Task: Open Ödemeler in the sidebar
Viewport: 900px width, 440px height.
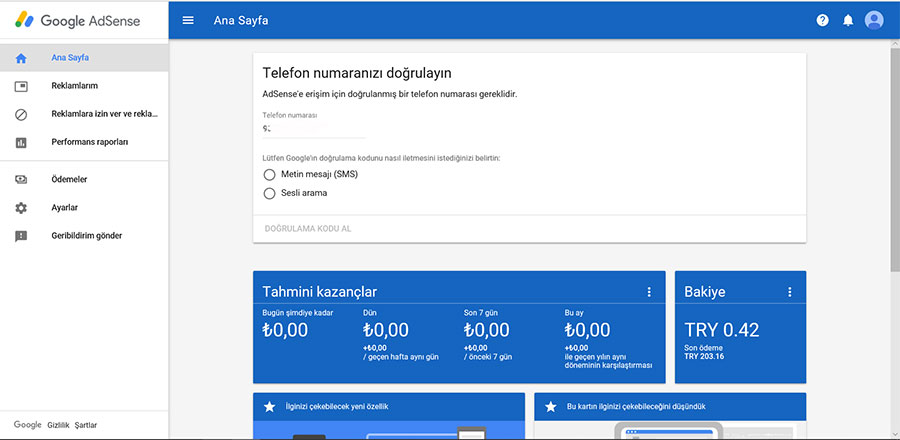Action: pyautogui.click(x=84, y=180)
